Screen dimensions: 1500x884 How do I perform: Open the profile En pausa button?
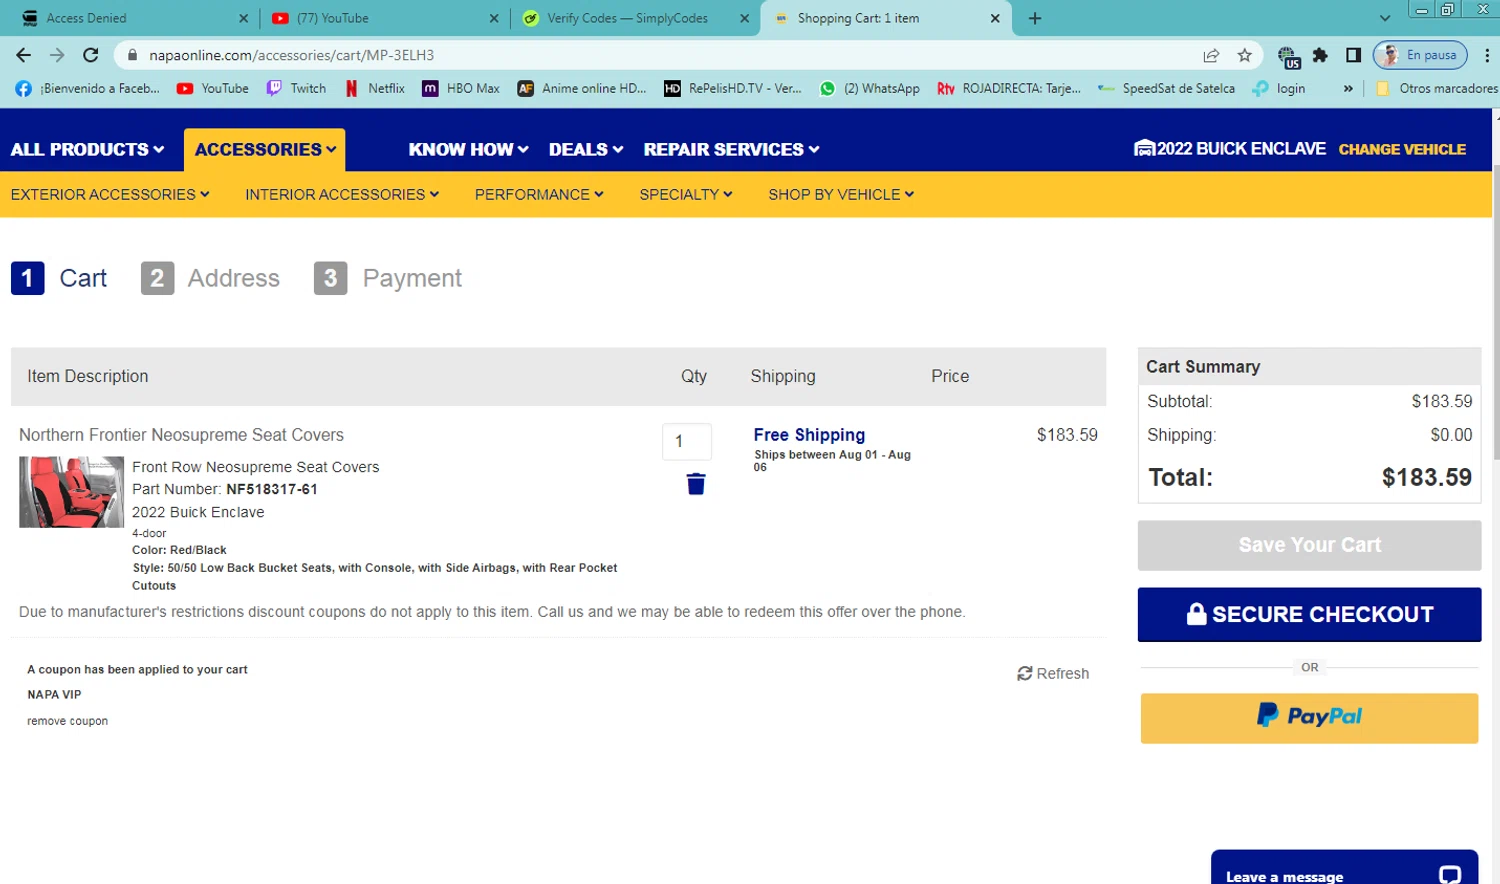click(1420, 55)
